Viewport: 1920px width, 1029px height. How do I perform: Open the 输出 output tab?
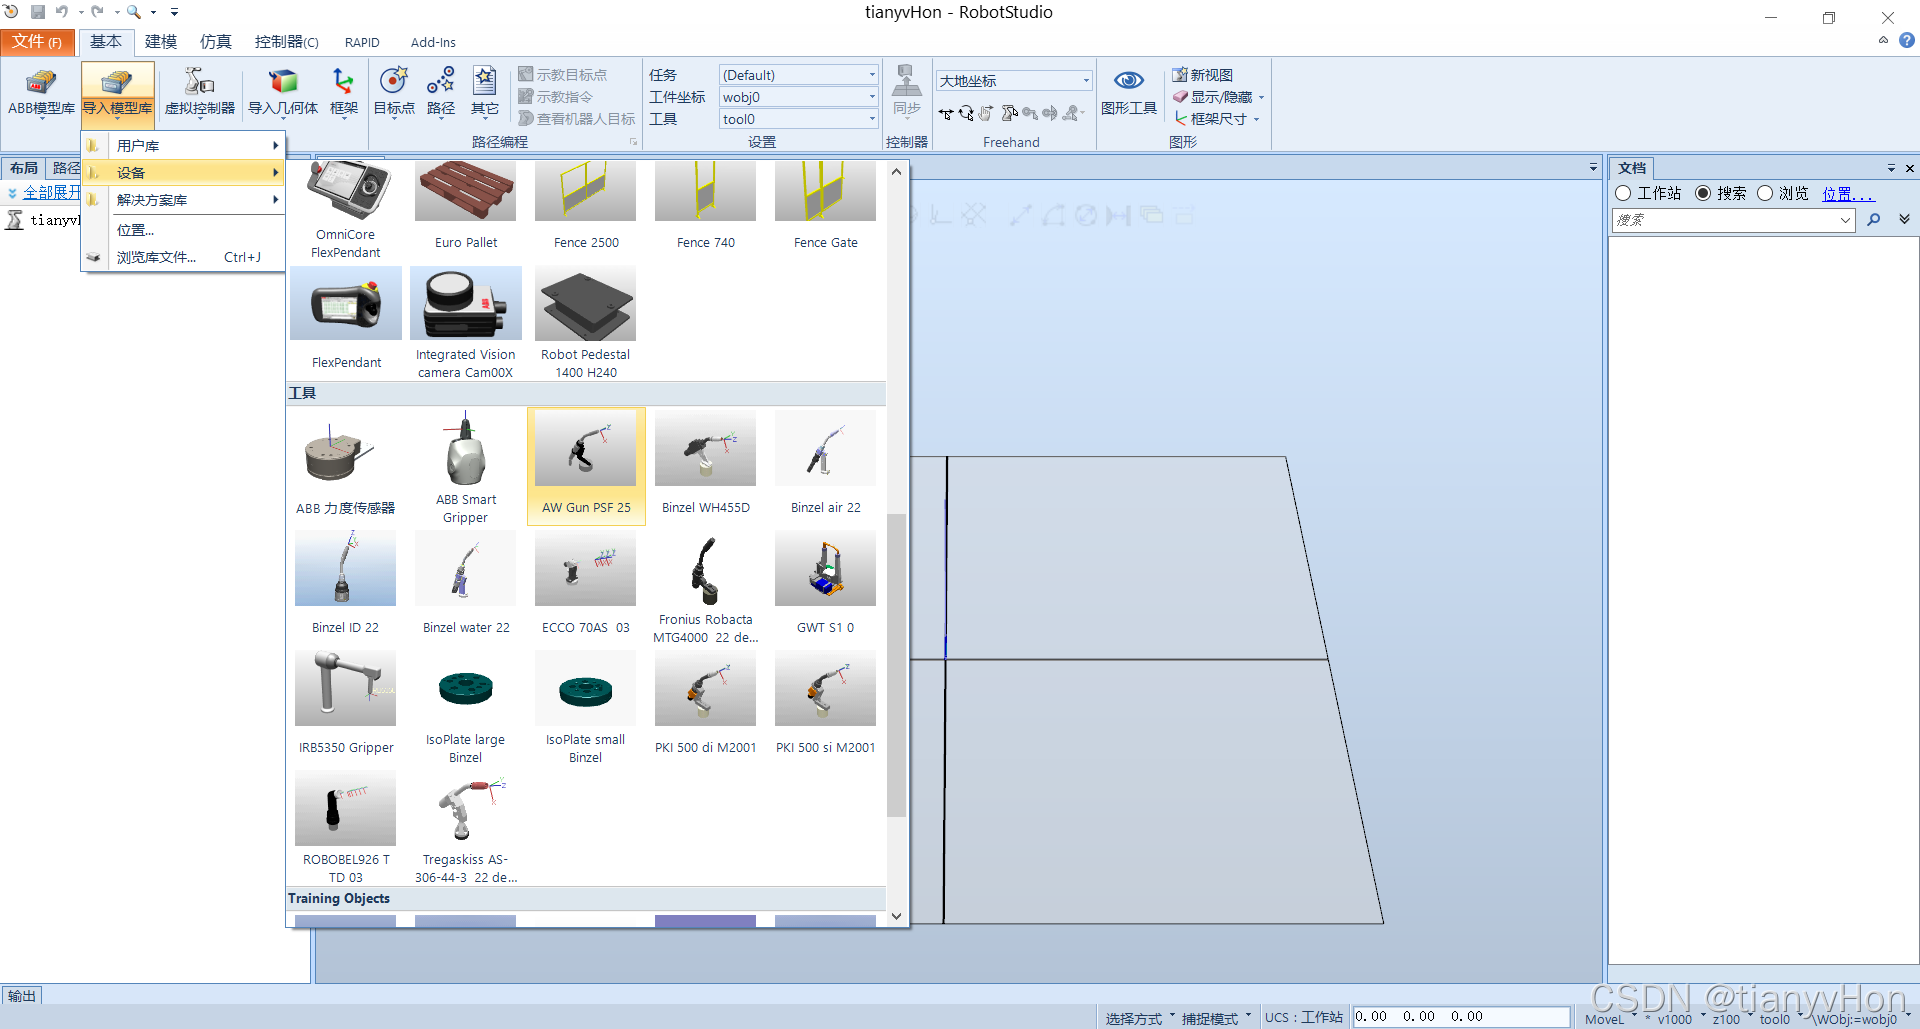[x=22, y=996]
